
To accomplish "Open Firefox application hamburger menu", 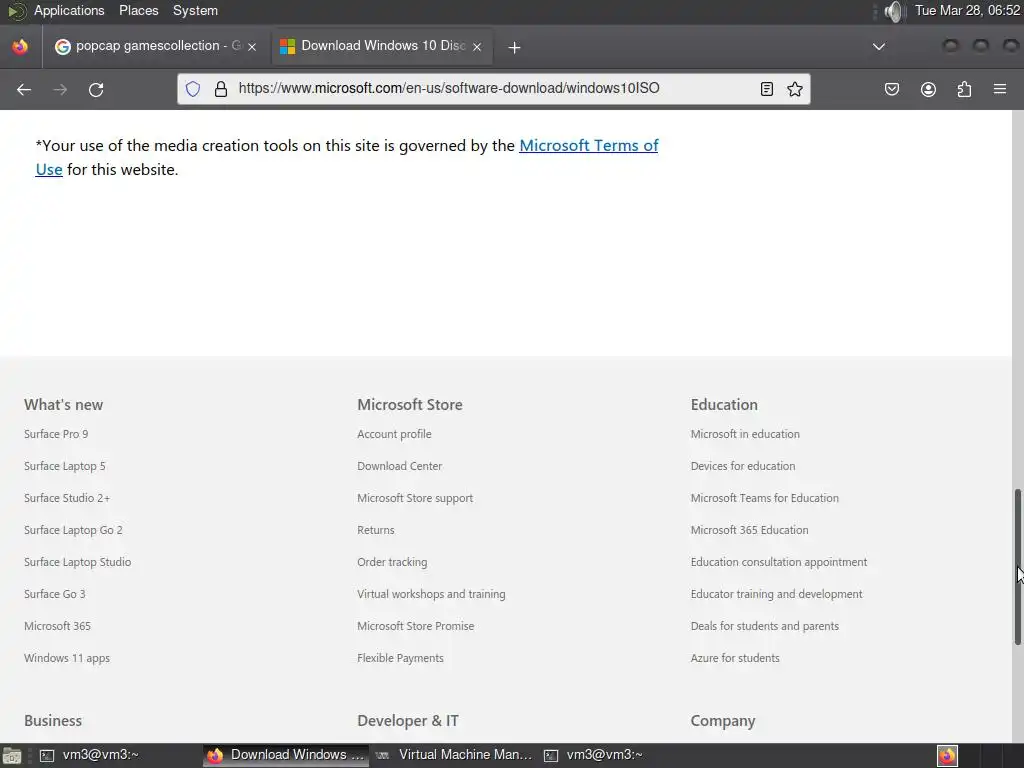I will (1000, 89).
